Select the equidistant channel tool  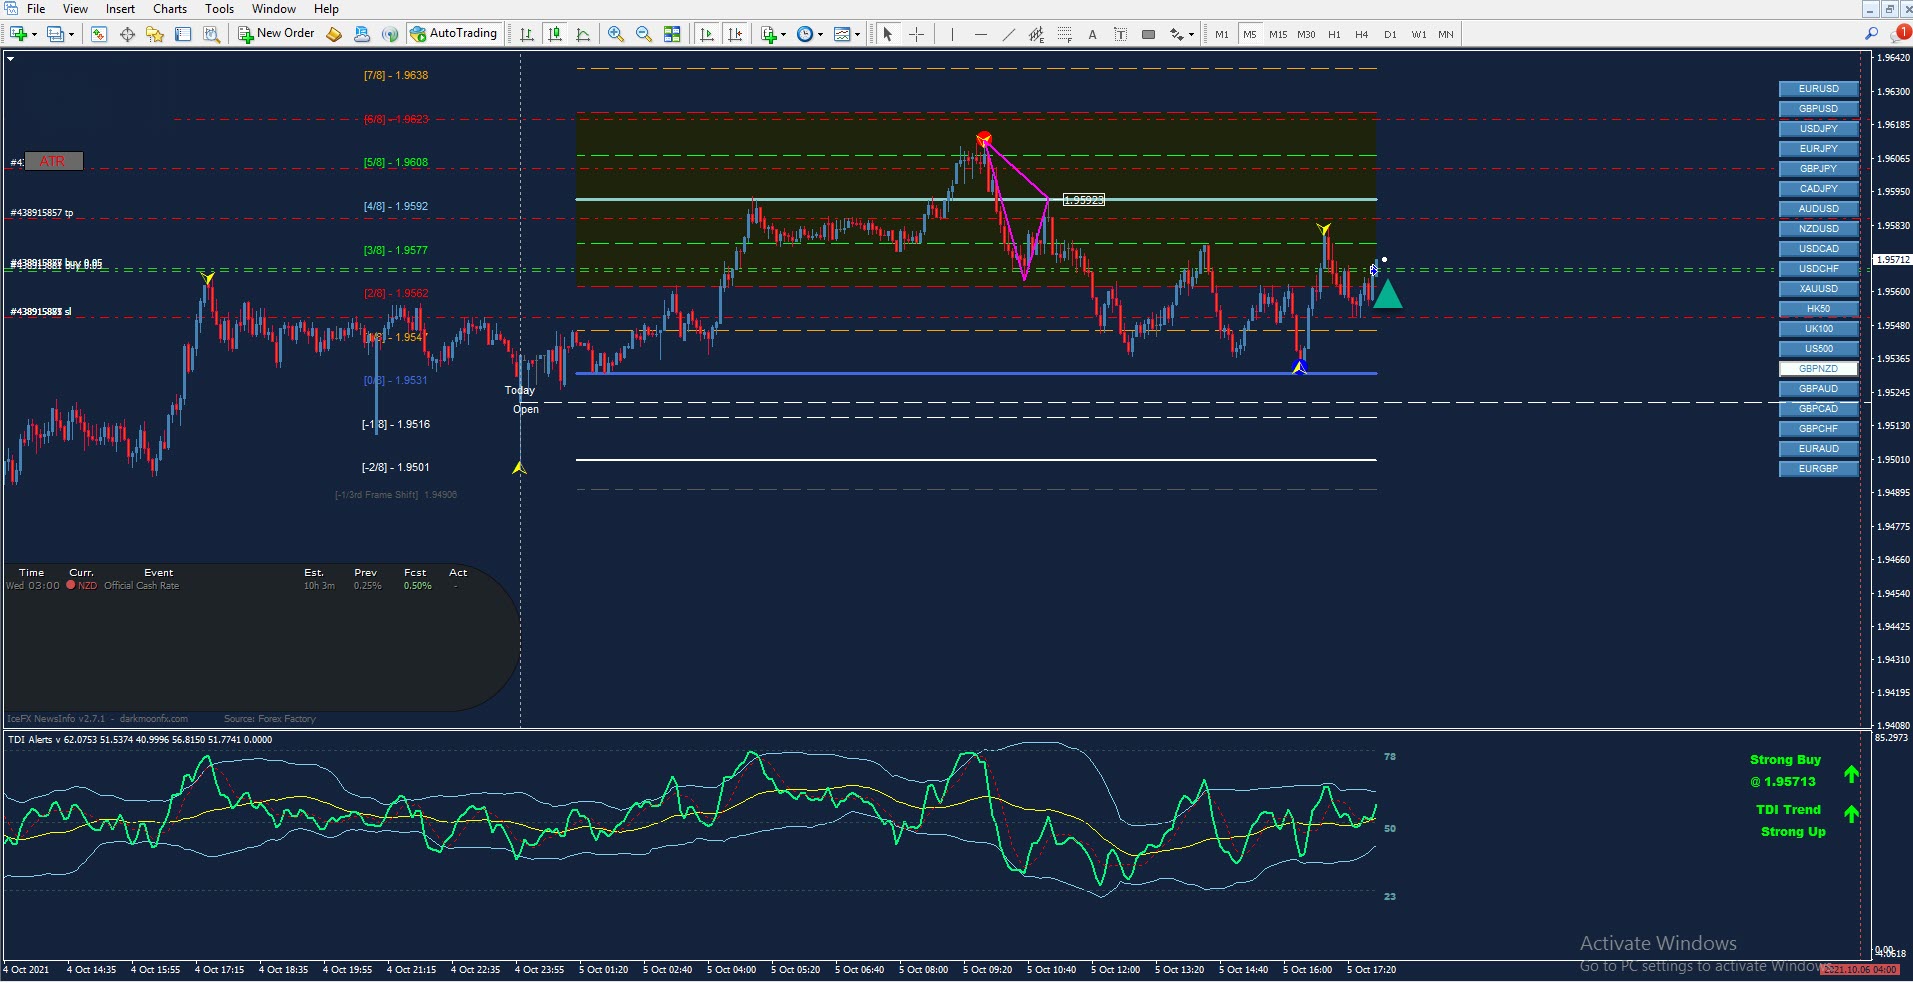(1036, 34)
